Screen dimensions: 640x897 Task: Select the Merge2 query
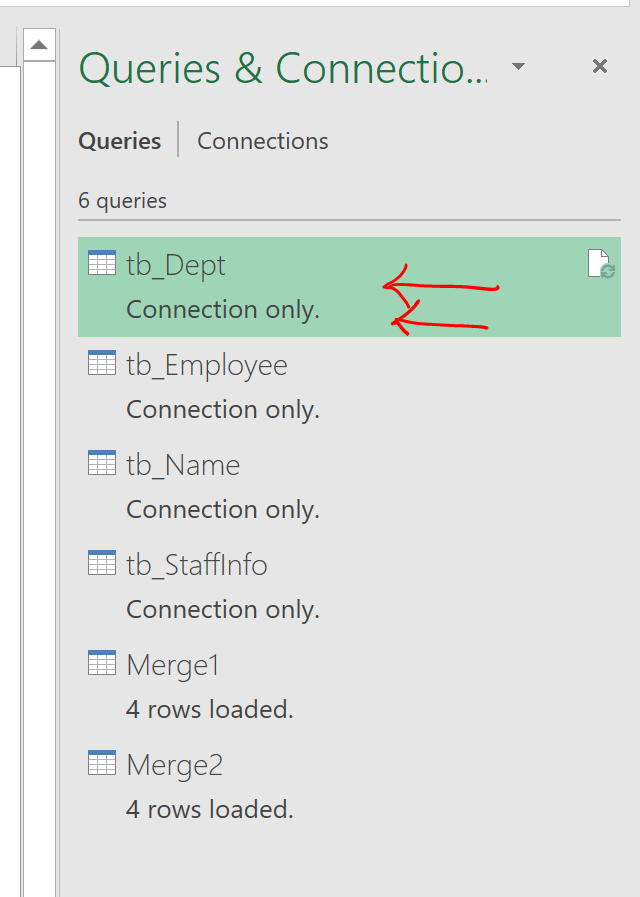point(174,765)
